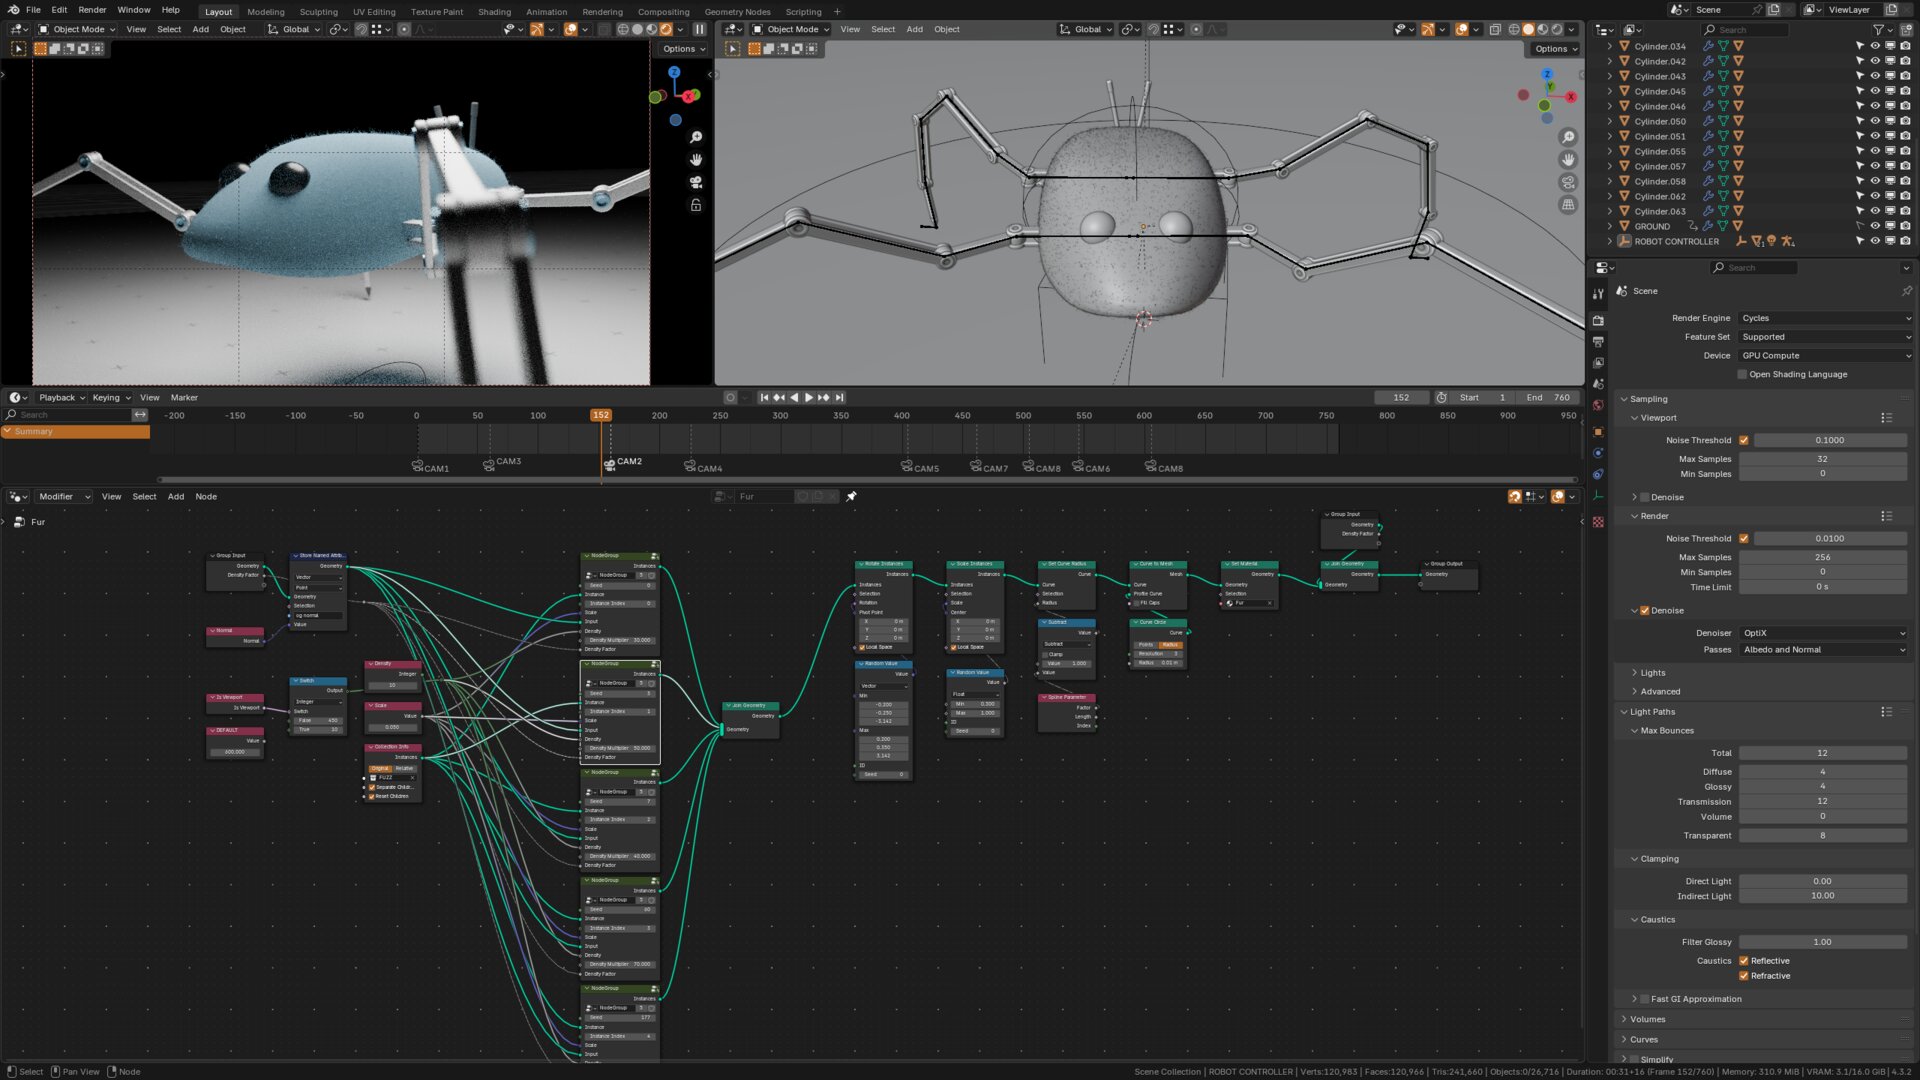Open Options in left viewport
Viewport: 1920px width, 1080px height.
click(684, 49)
